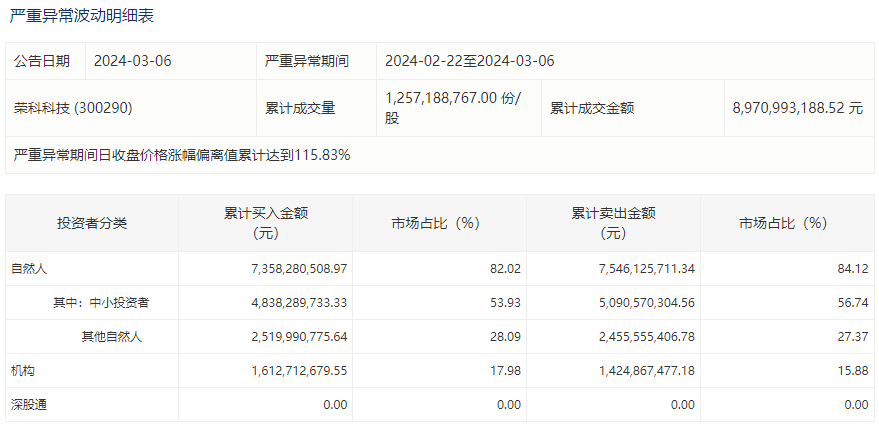Click sell share 56.74
The image size is (879, 426).
(x=853, y=303)
